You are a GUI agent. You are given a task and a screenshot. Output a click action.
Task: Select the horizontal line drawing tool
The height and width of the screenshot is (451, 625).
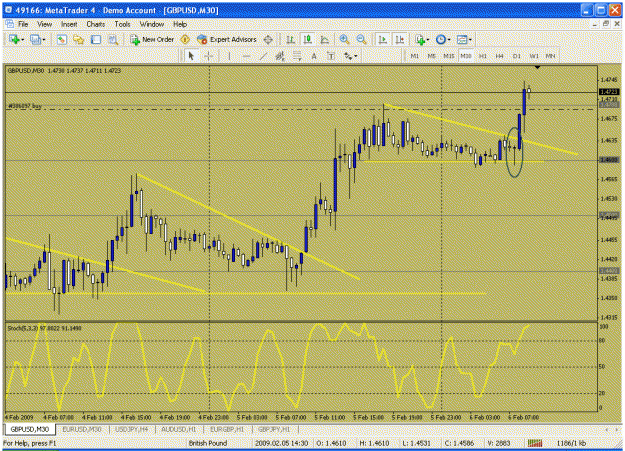[x=246, y=56]
